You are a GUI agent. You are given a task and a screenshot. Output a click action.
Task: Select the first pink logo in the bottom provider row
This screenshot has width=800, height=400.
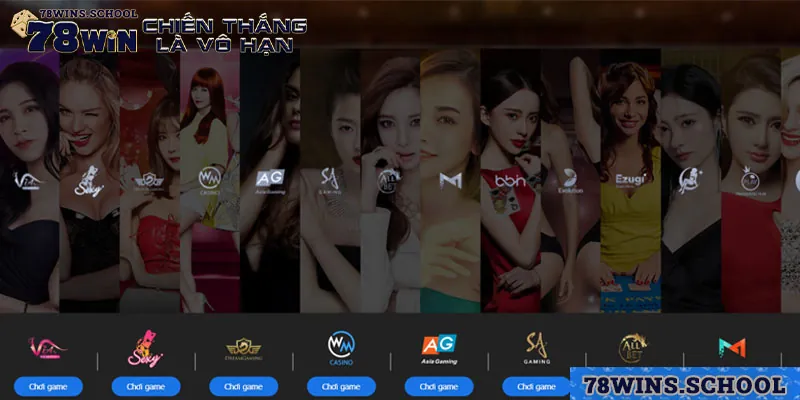[48, 348]
